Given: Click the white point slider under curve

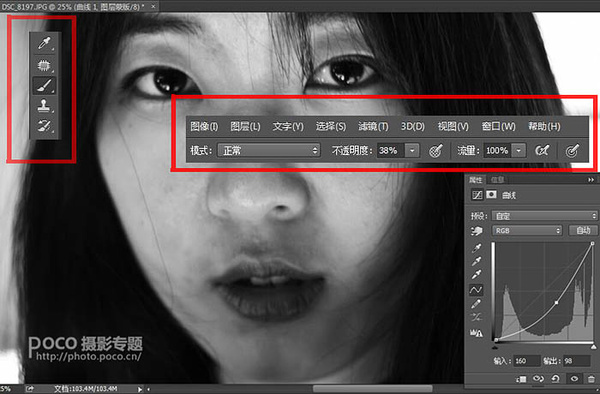Looking at the screenshot, I should pyautogui.click(x=593, y=347).
